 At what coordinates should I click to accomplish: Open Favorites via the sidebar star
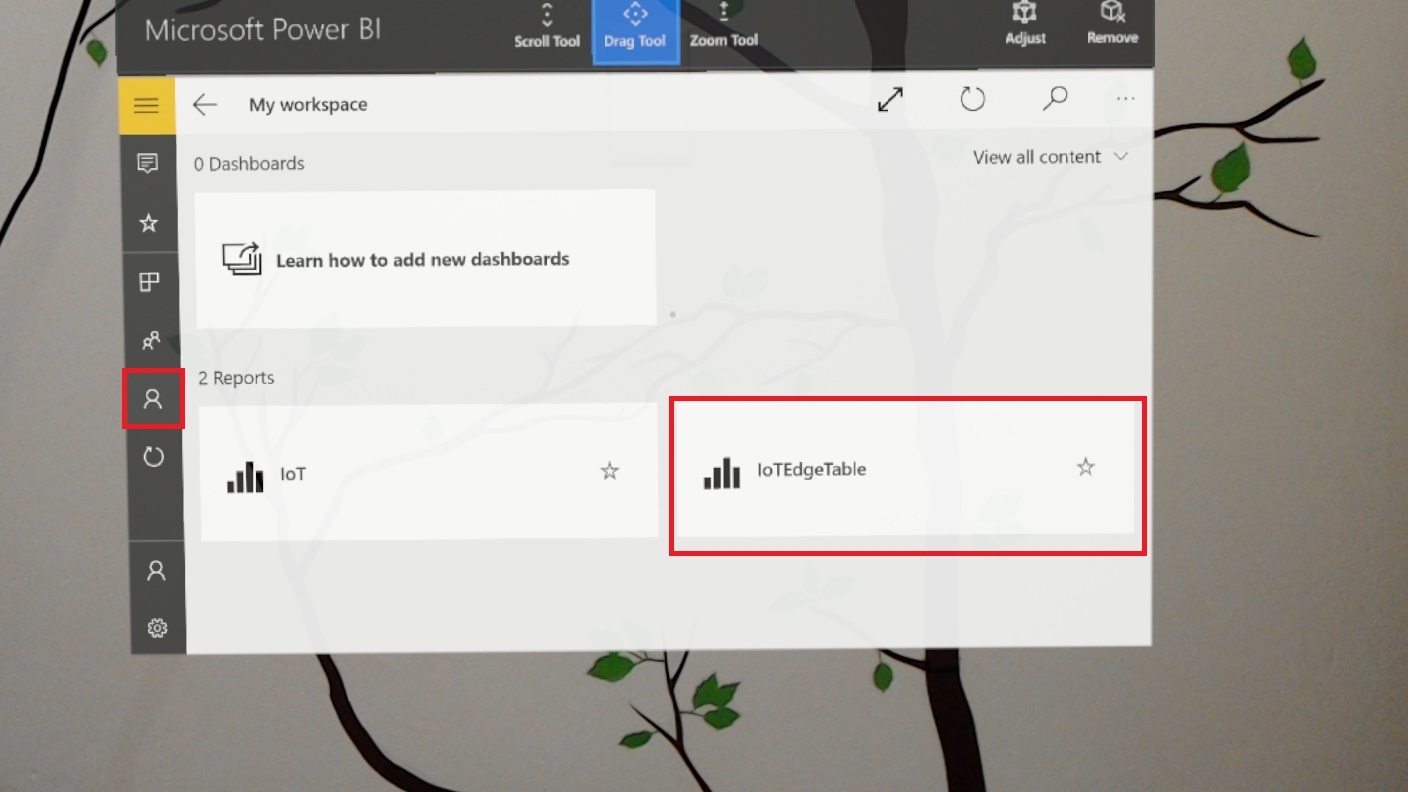(149, 223)
